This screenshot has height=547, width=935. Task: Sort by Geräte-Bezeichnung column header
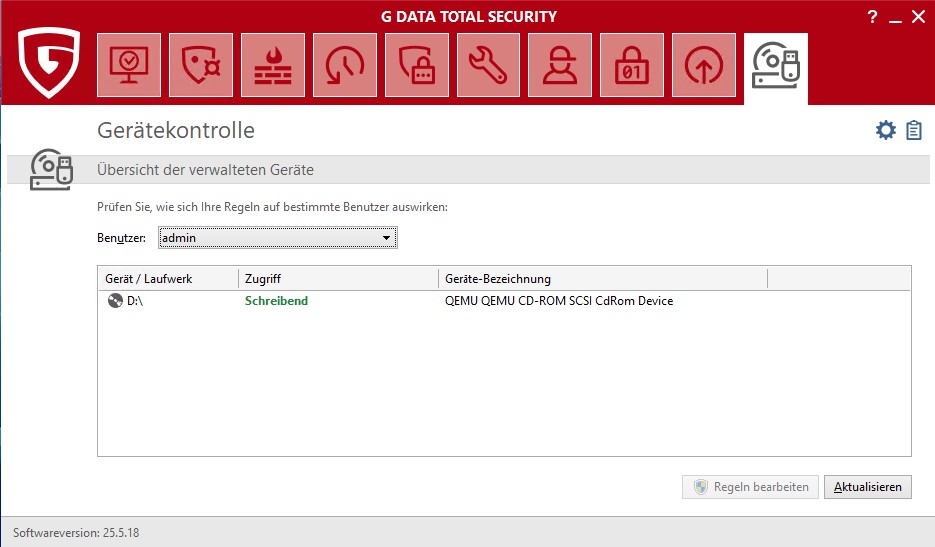[x=601, y=279]
